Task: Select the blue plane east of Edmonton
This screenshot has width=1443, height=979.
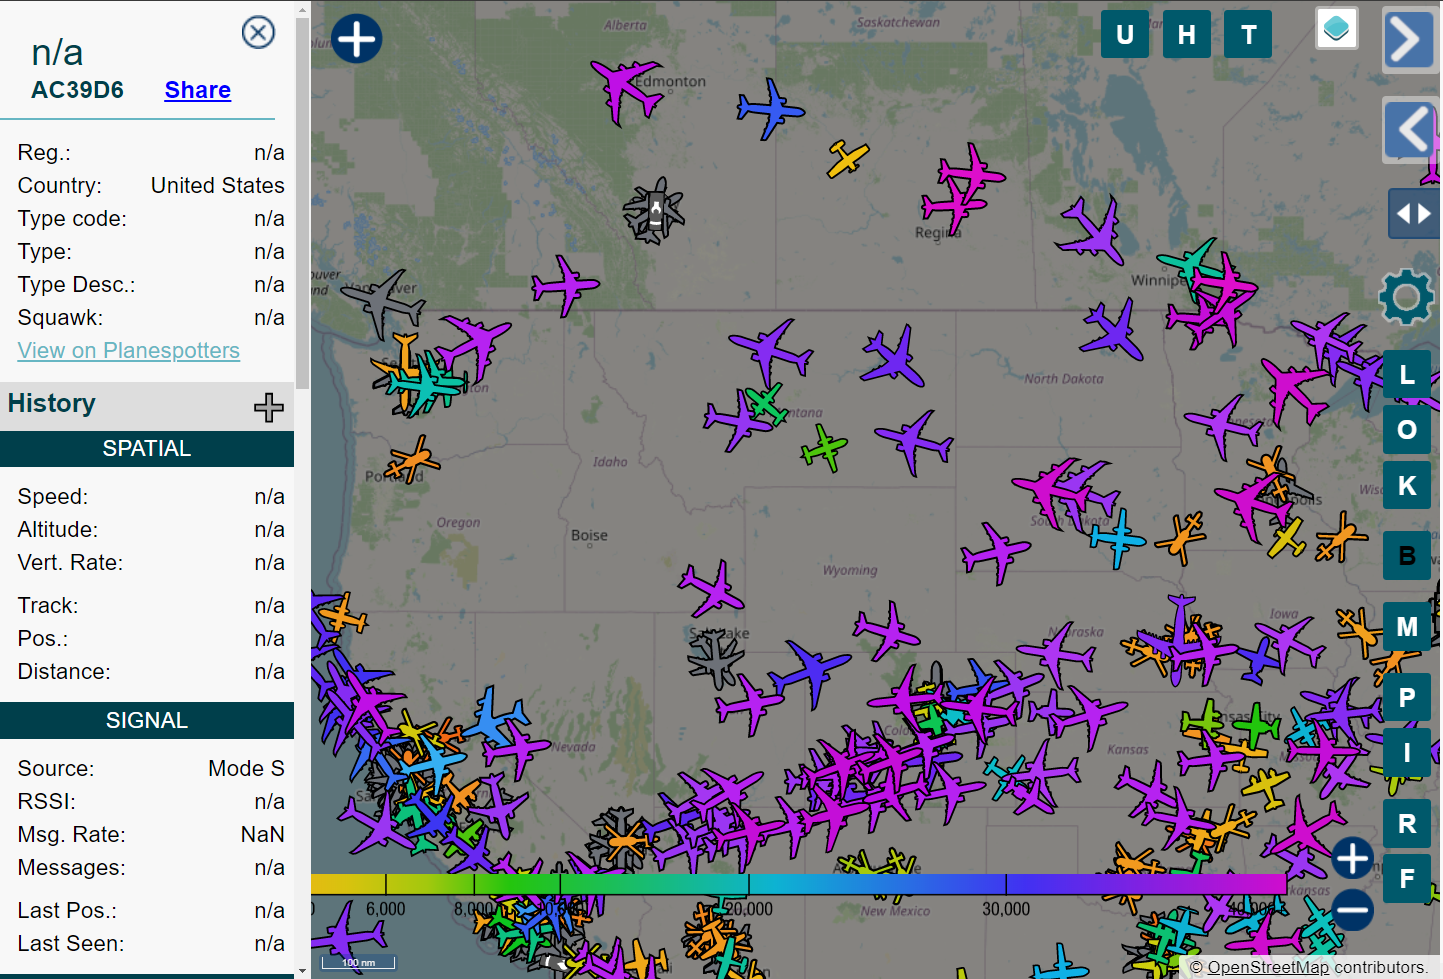Action: pos(770,109)
